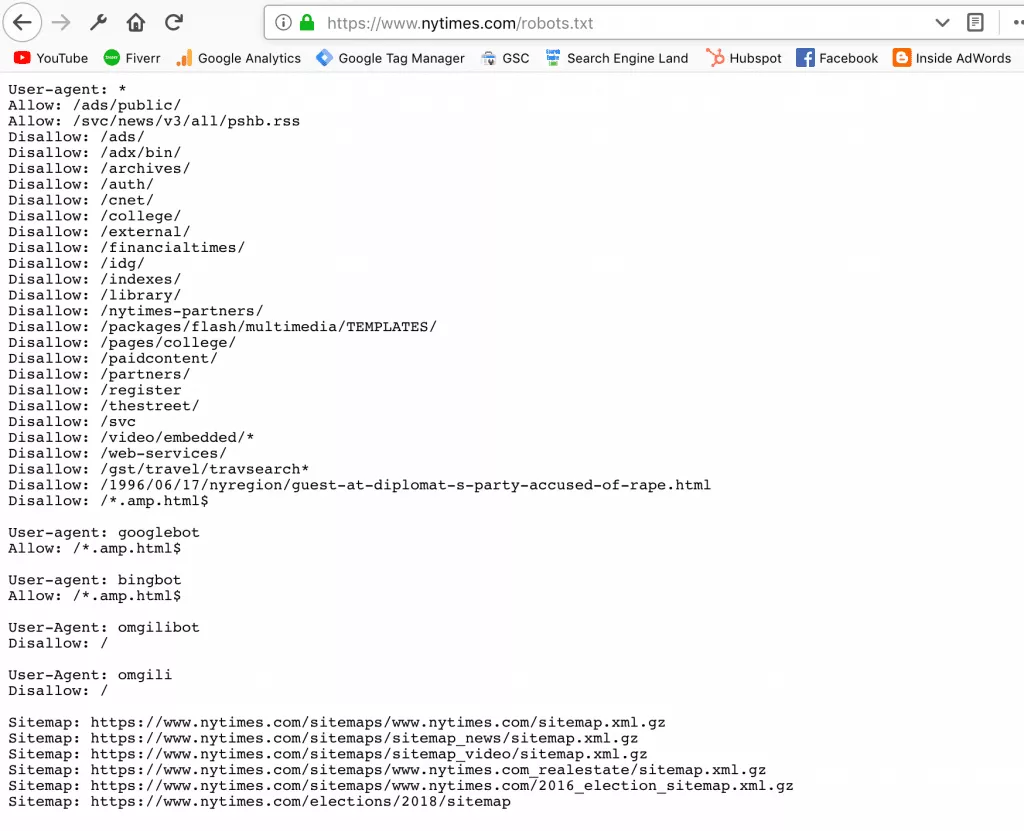Open the Facebook bookmark
The width and height of the screenshot is (1024, 831).
pyautogui.click(x=837, y=58)
